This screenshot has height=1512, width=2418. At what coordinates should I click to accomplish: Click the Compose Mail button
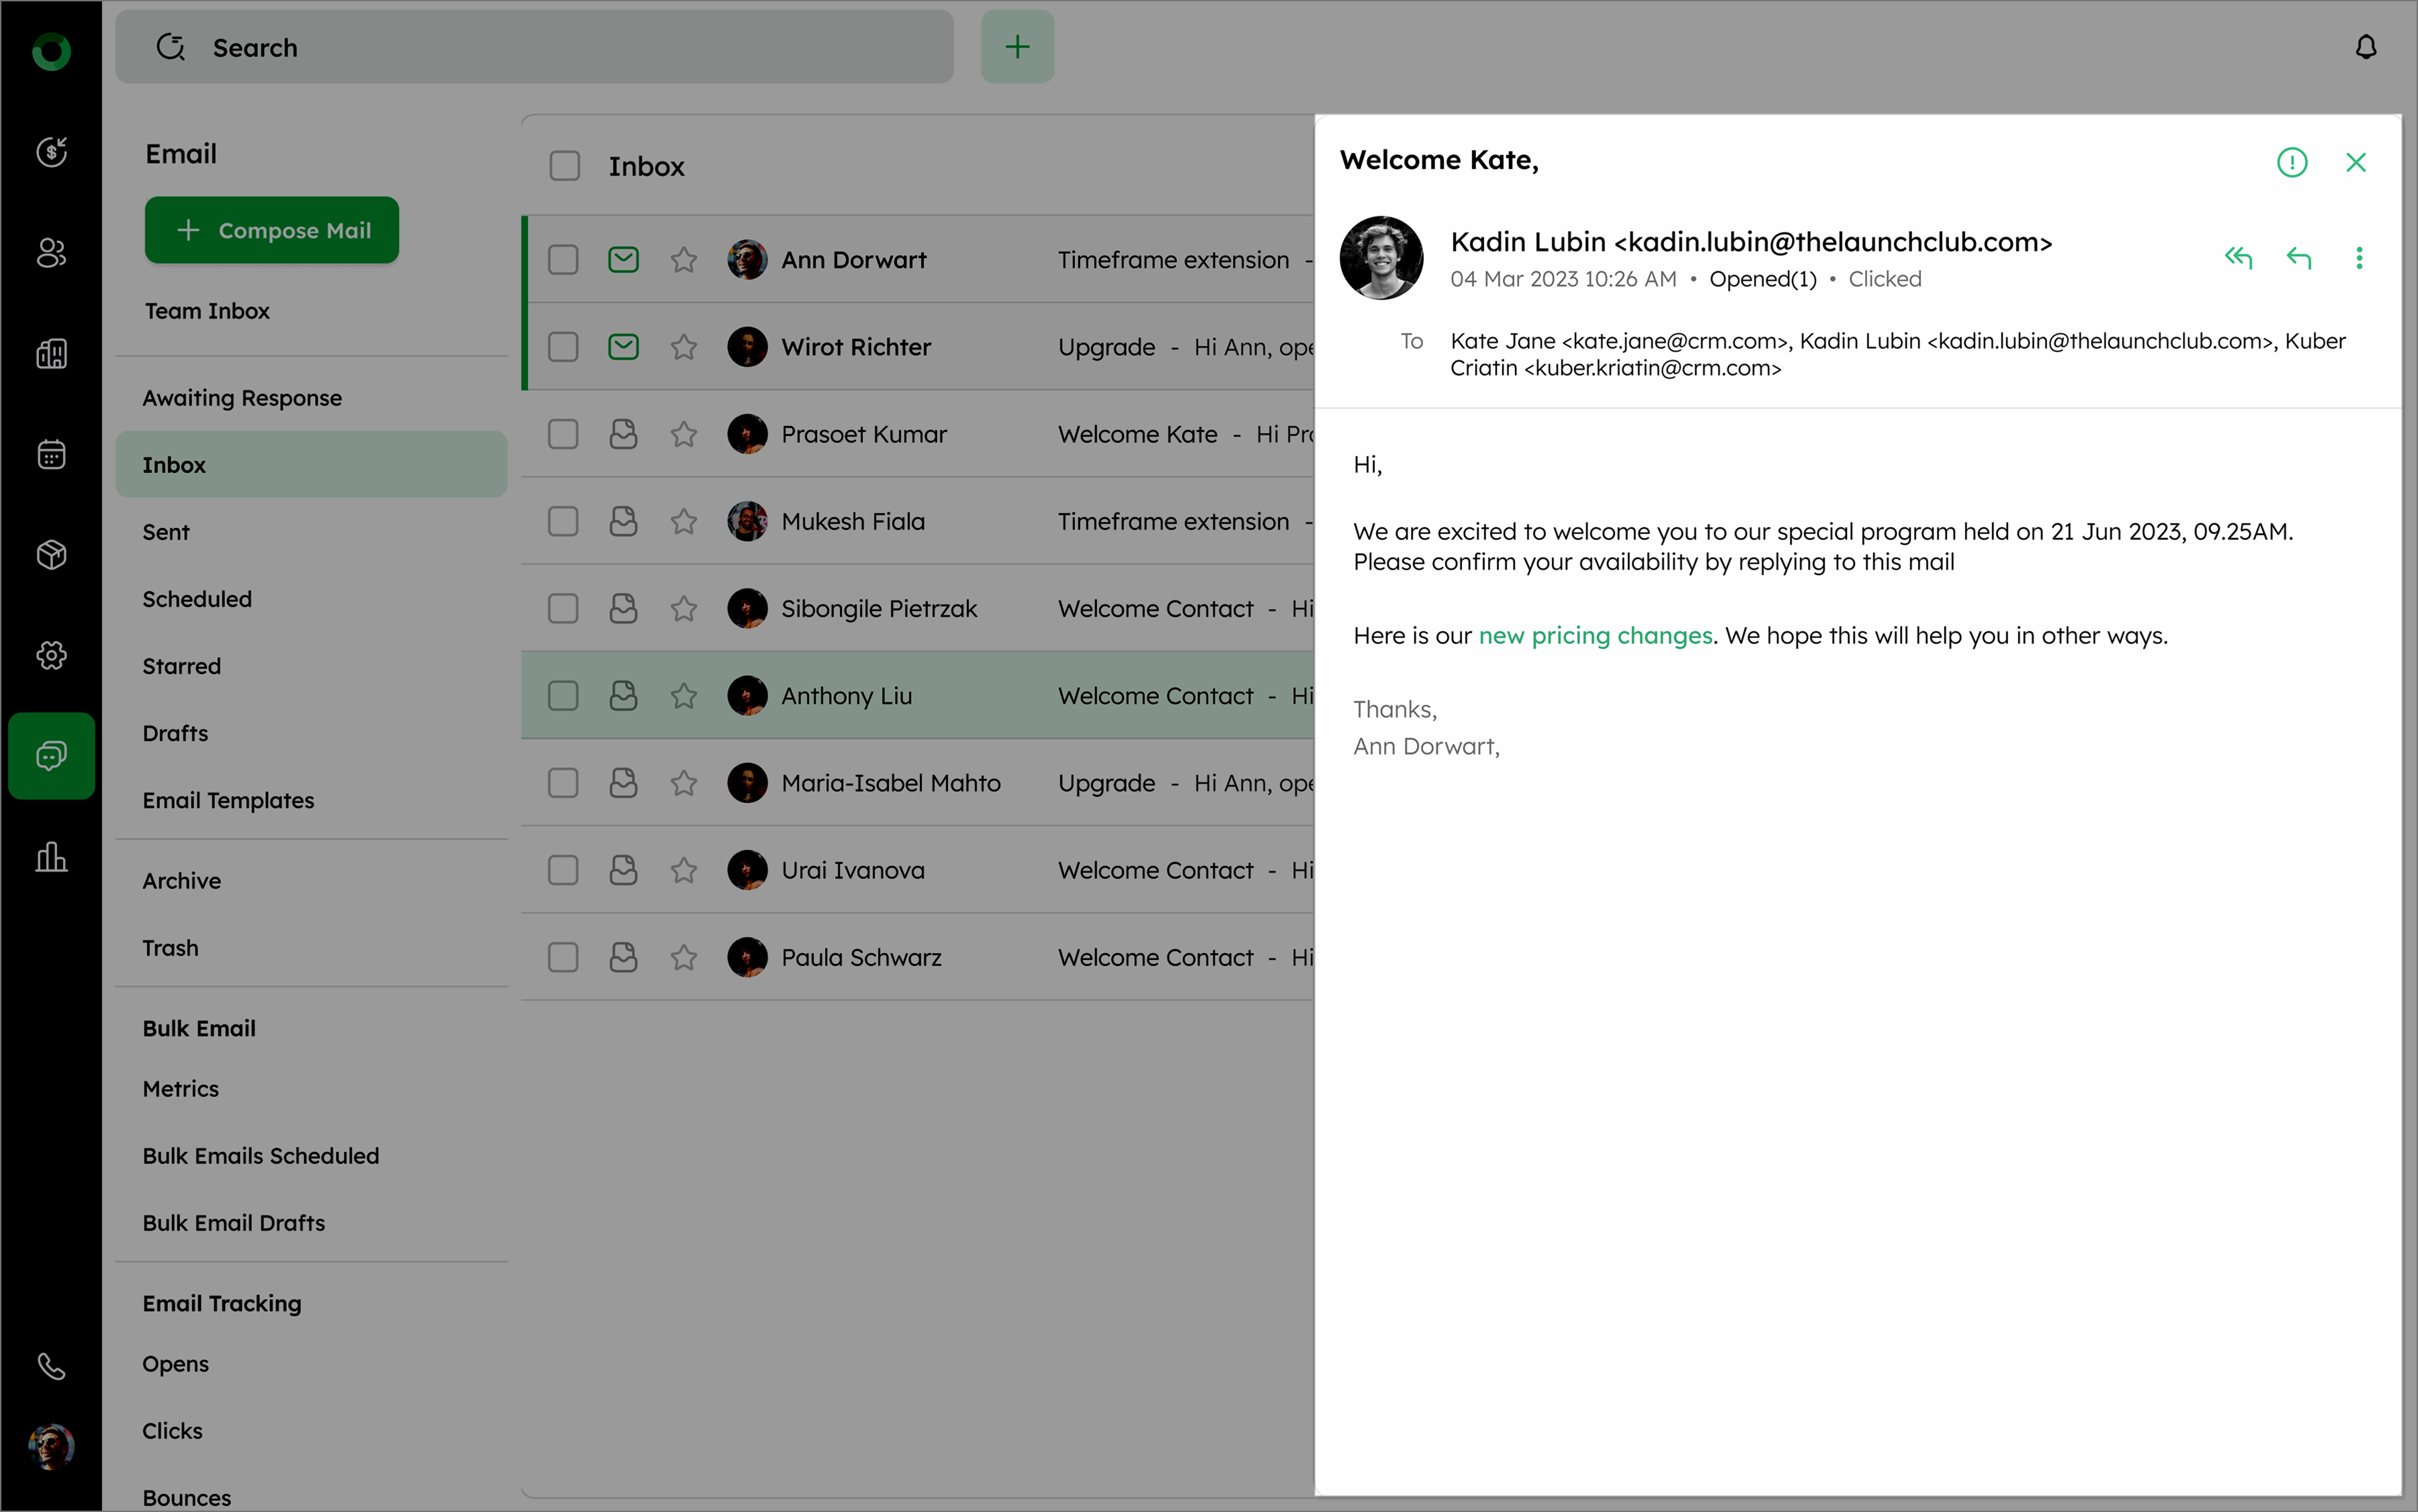(x=272, y=230)
